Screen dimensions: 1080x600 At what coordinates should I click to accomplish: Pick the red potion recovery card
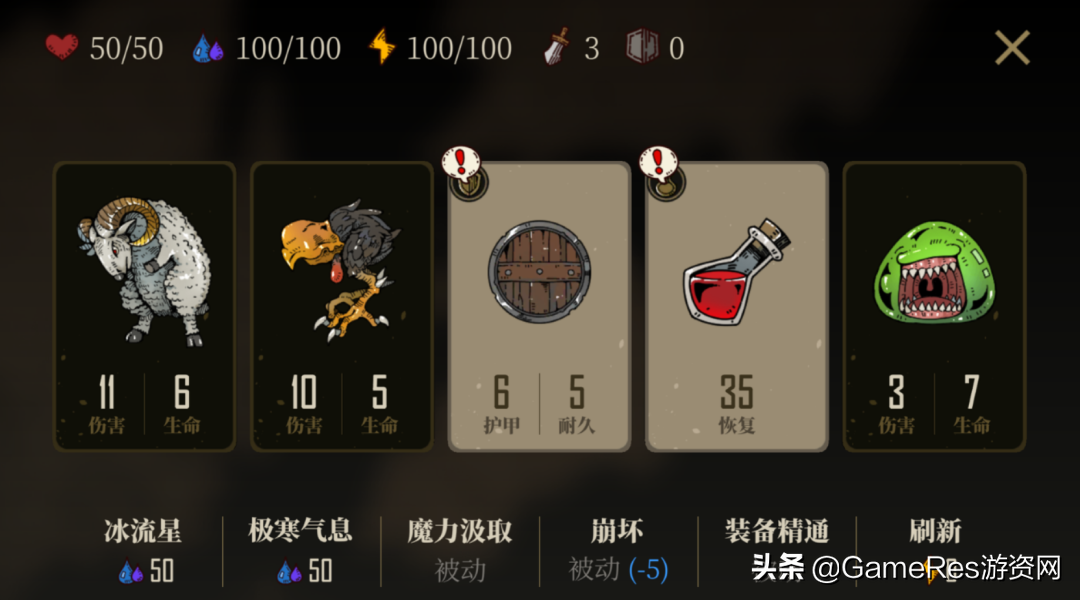[x=737, y=307]
